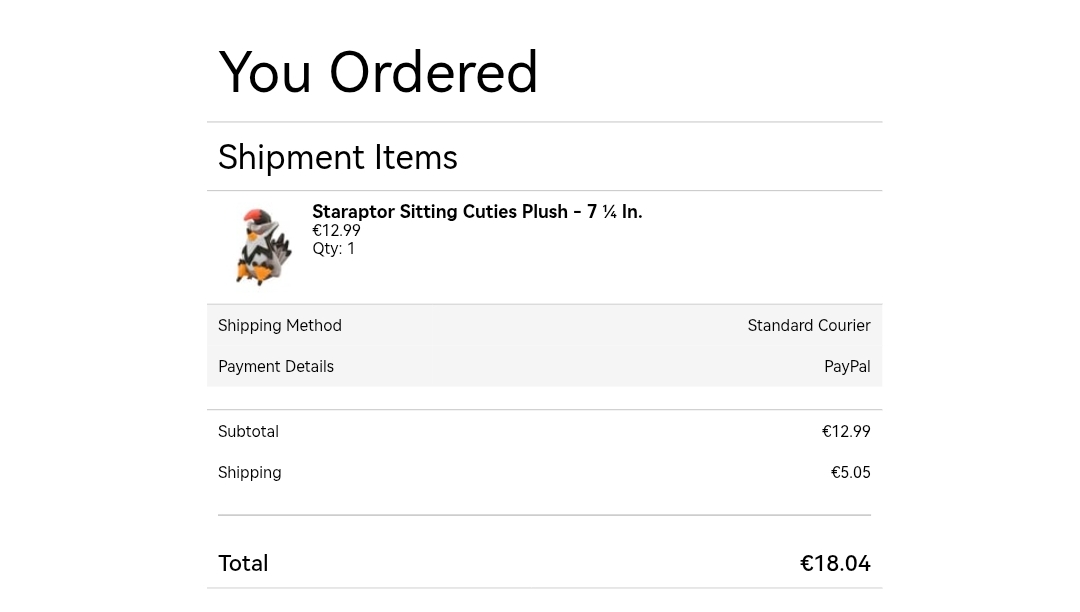Click the bottom divider line below Total
This screenshot has width=1080, height=612.
tap(544, 588)
